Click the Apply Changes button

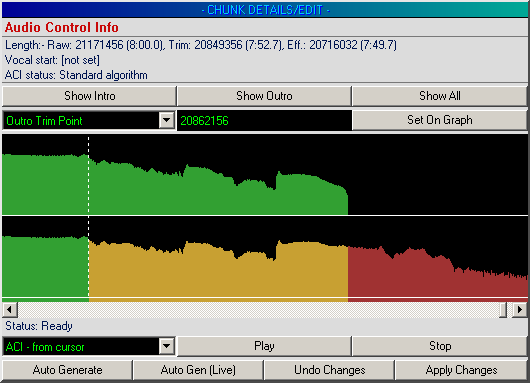tap(461, 370)
